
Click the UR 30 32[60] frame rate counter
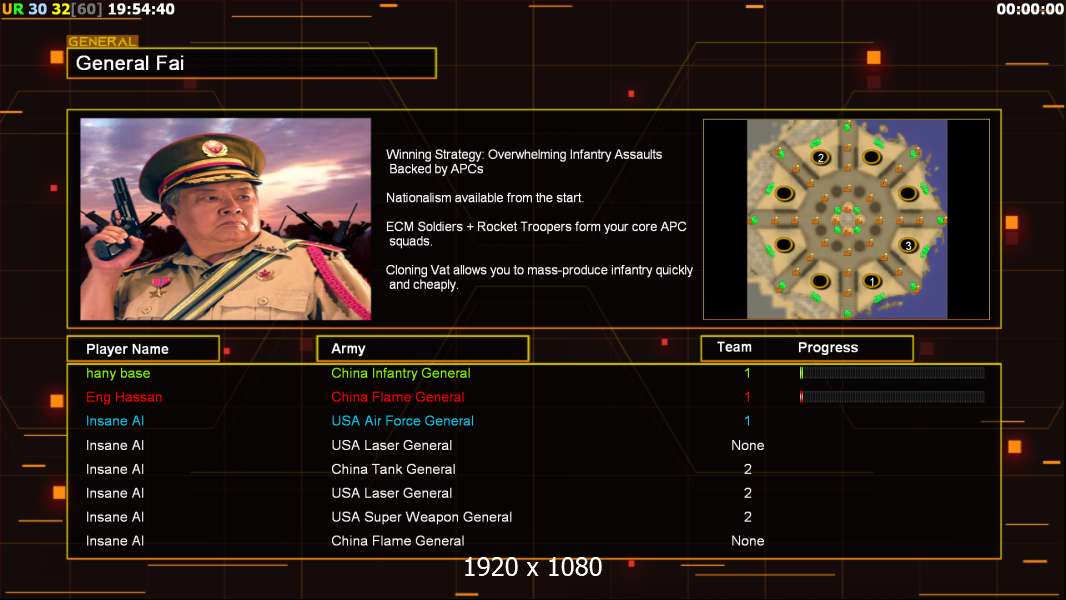tap(52, 10)
